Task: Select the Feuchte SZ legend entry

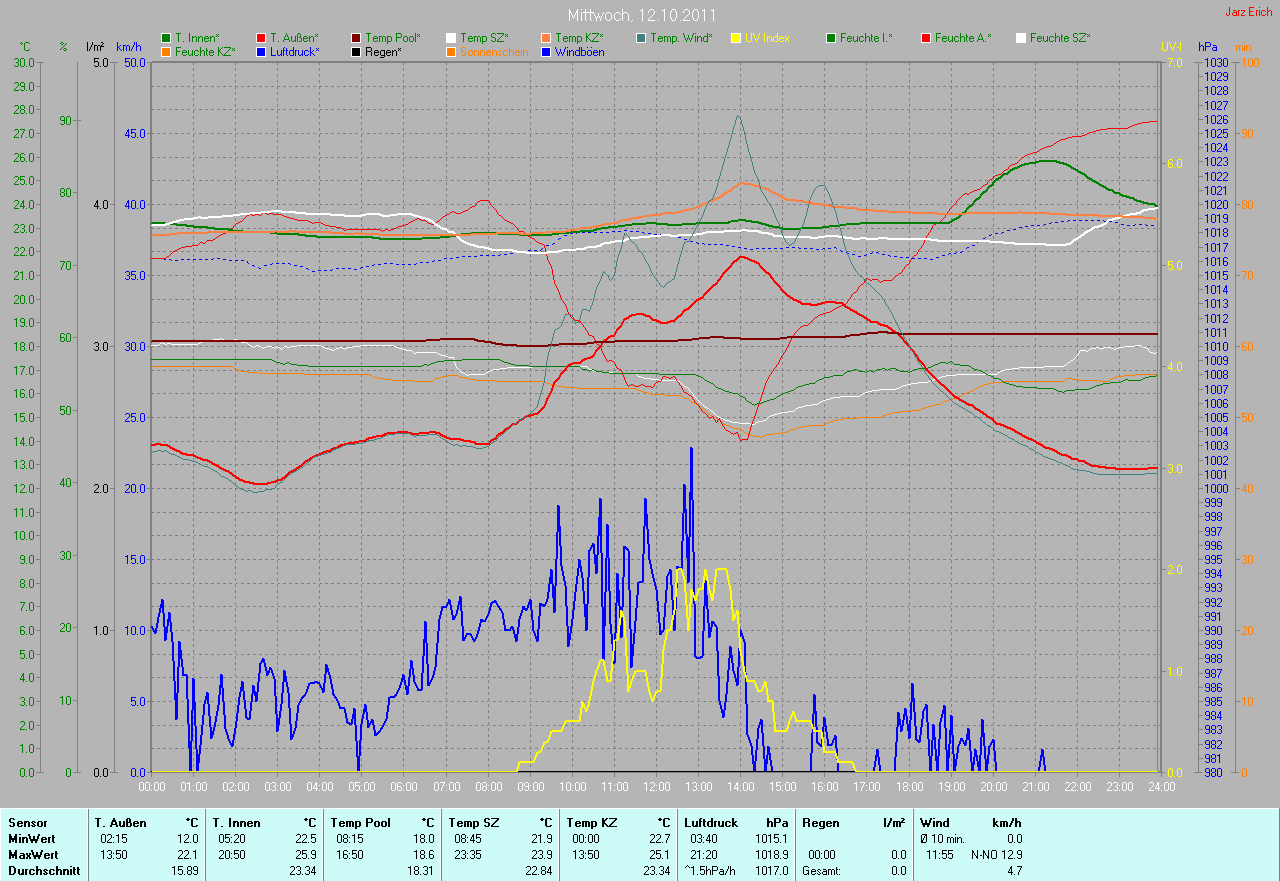Action: click(1059, 38)
